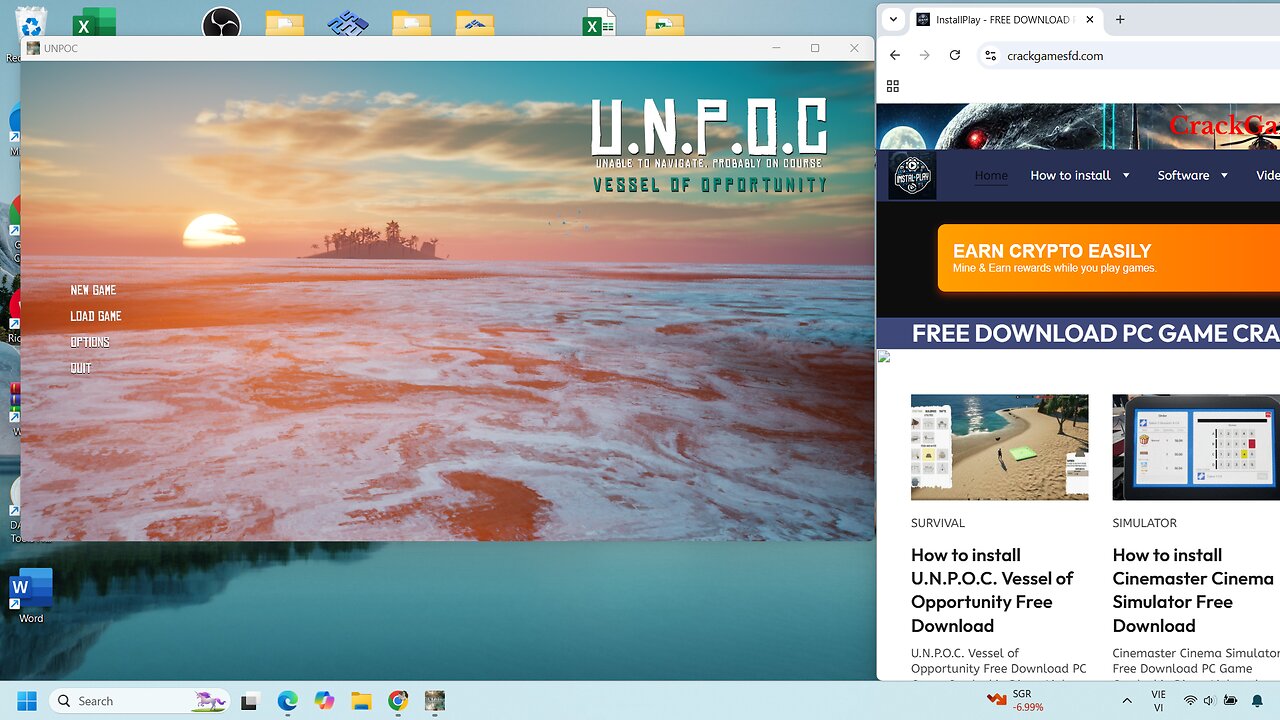The height and width of the screenshot is (720, 1280).
Task: Open Chrome apps grid shortcut
Action: tap(893, 86)
